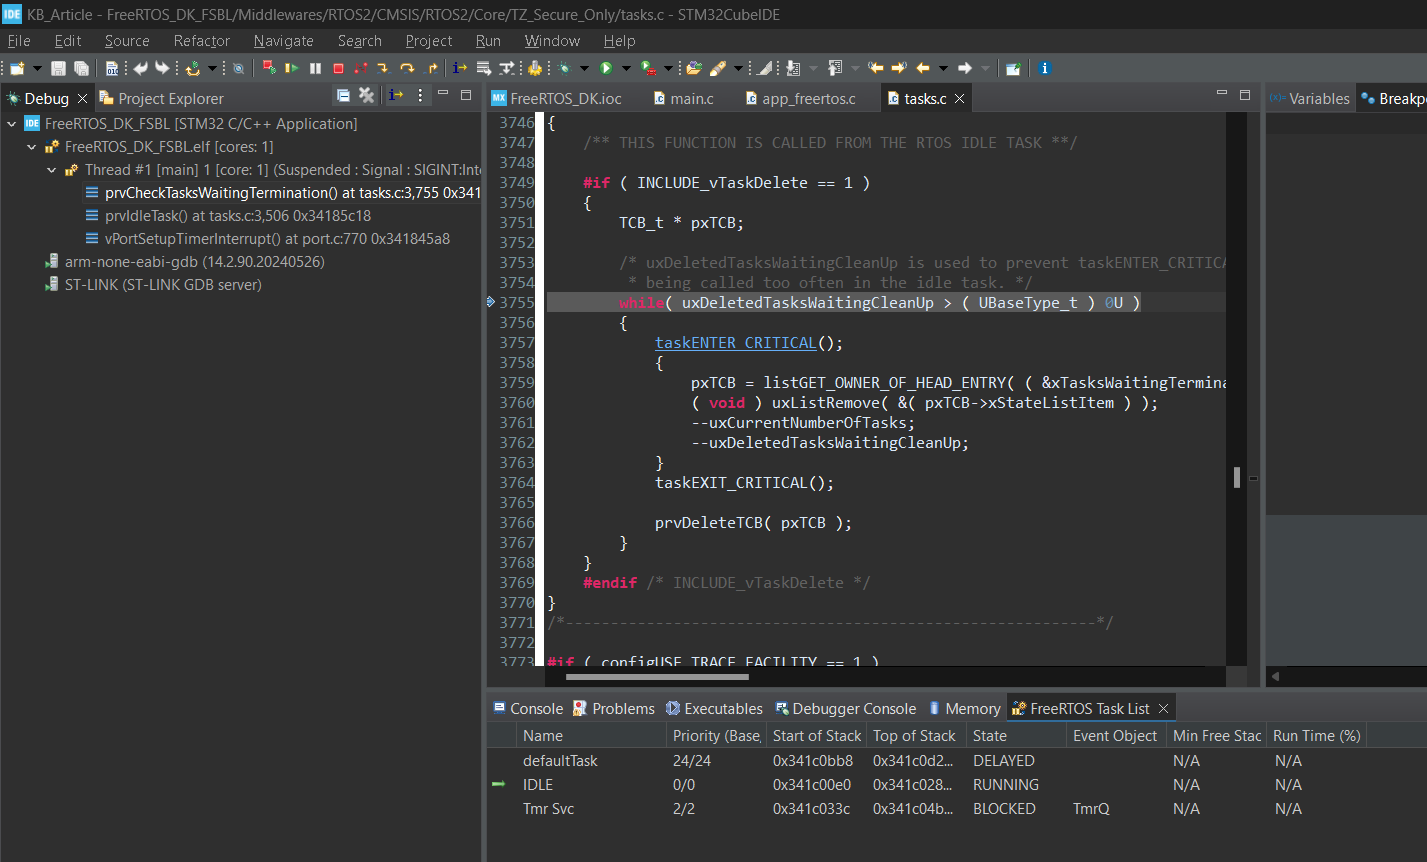Toggle Pin Editor in the toolbar
1427x862 pixels.
click(x=1013, y=68)
